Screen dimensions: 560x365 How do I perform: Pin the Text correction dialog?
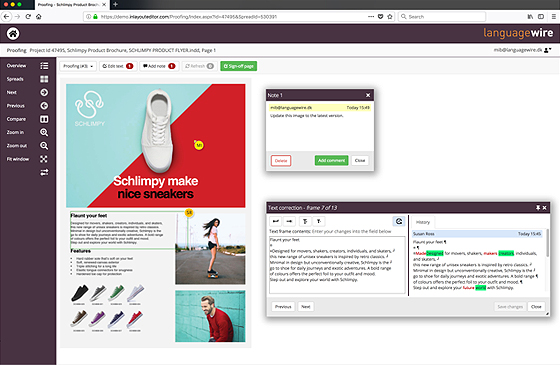click(x=538, y=208)
